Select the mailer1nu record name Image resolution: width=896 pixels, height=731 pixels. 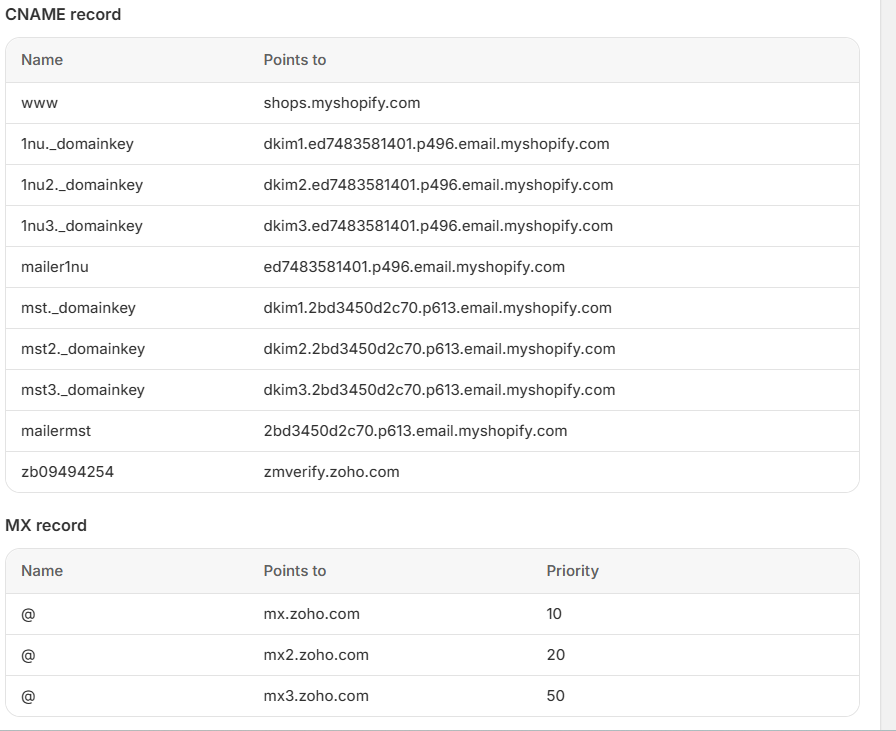(x=55, y=267)
